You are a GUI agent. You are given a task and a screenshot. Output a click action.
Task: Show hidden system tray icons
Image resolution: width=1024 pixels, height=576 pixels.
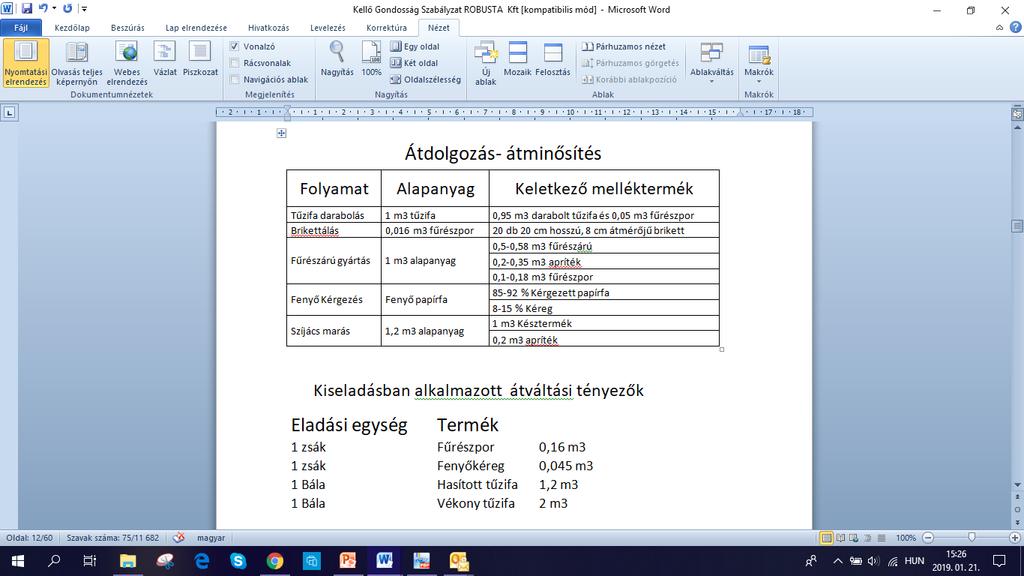[837, 561]
